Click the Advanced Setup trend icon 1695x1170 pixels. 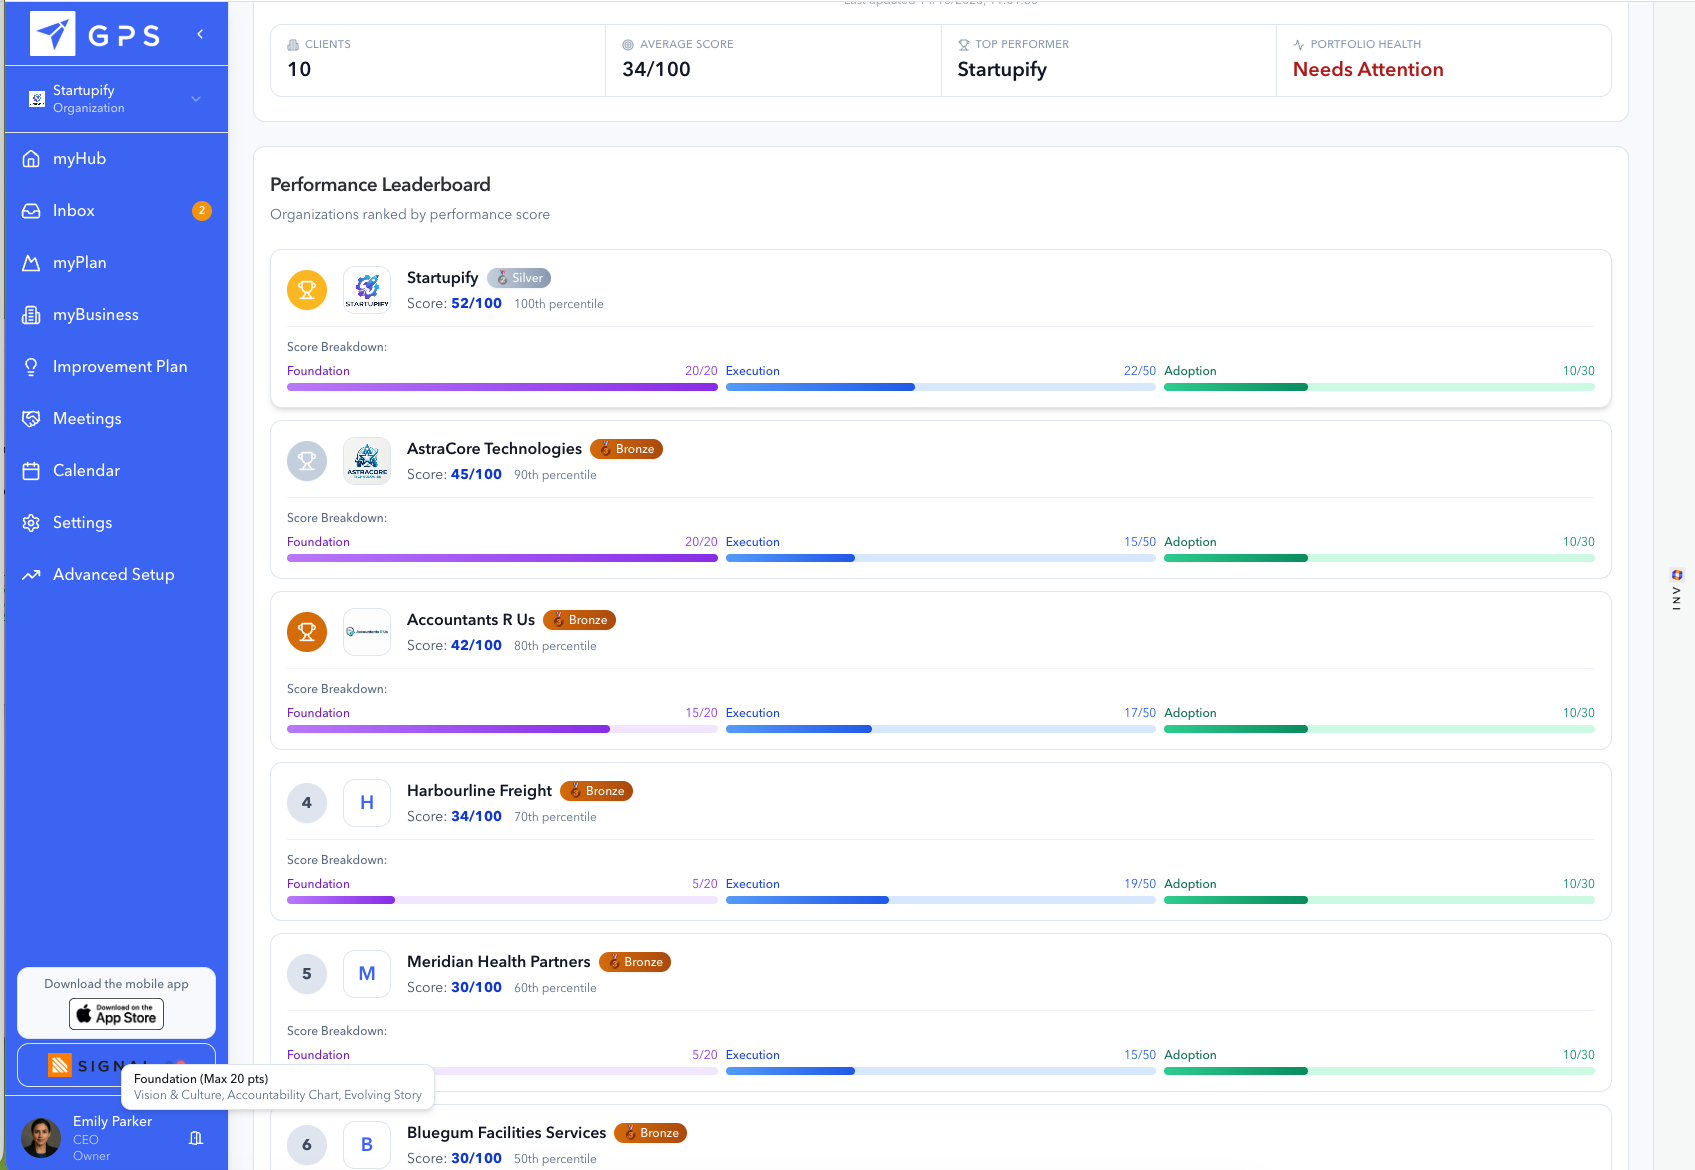coord(31,575)
